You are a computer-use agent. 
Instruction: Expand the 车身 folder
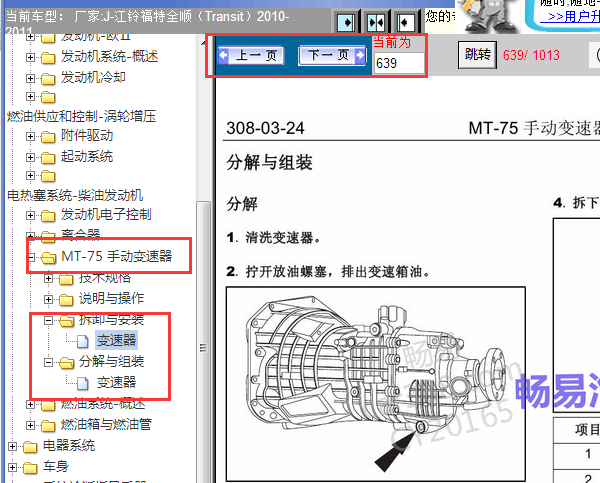(x=12, y=467)
